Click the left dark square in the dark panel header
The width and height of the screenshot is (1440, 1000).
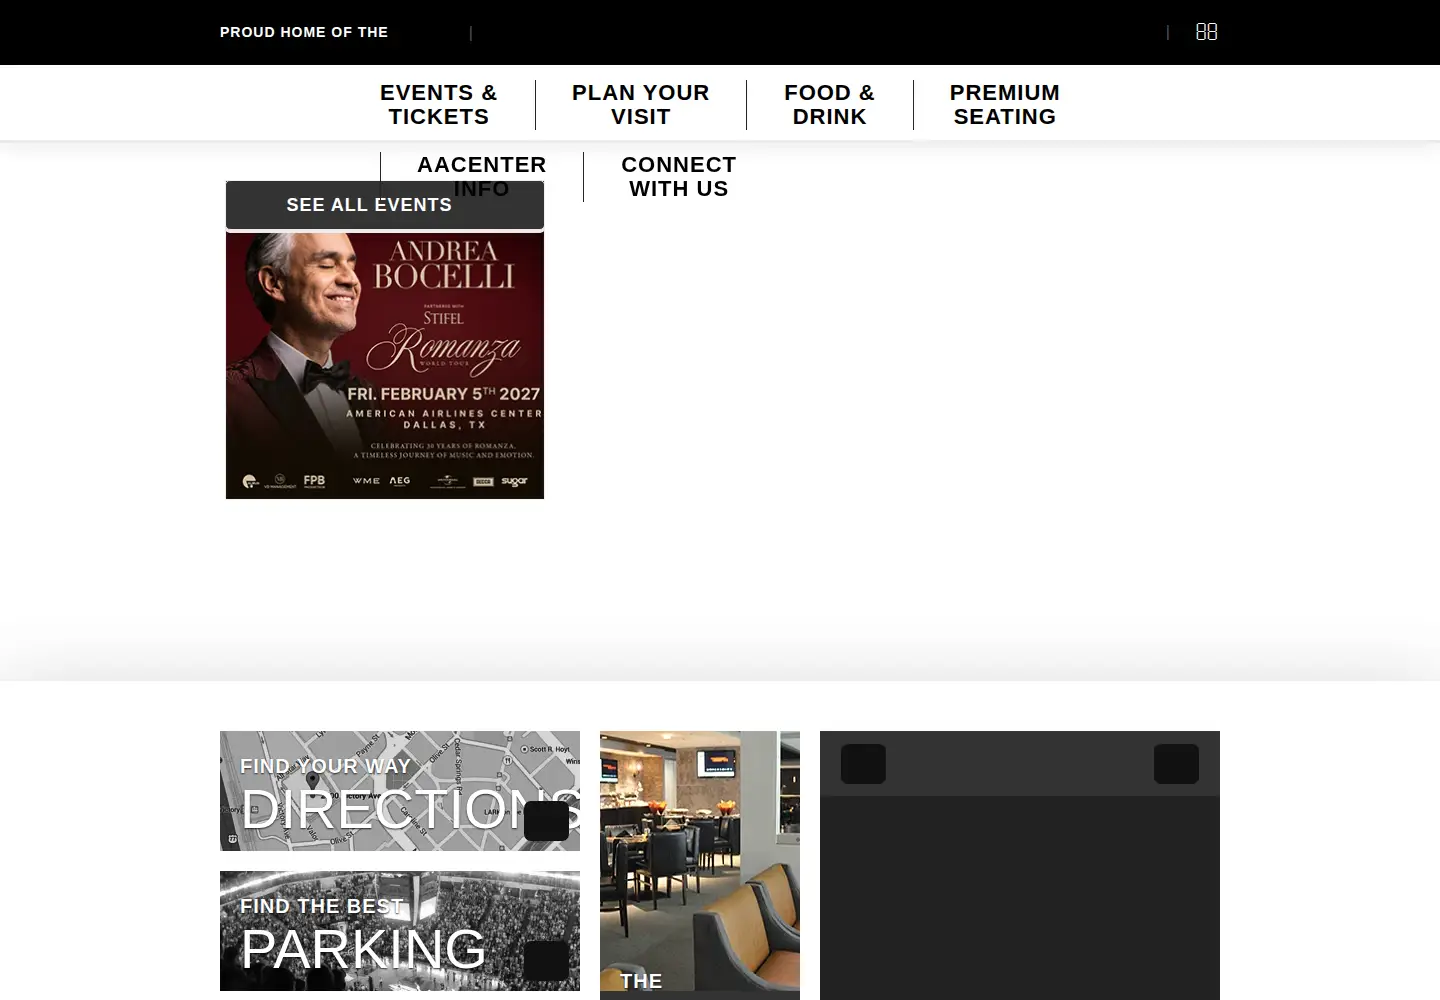coord(863,764)
